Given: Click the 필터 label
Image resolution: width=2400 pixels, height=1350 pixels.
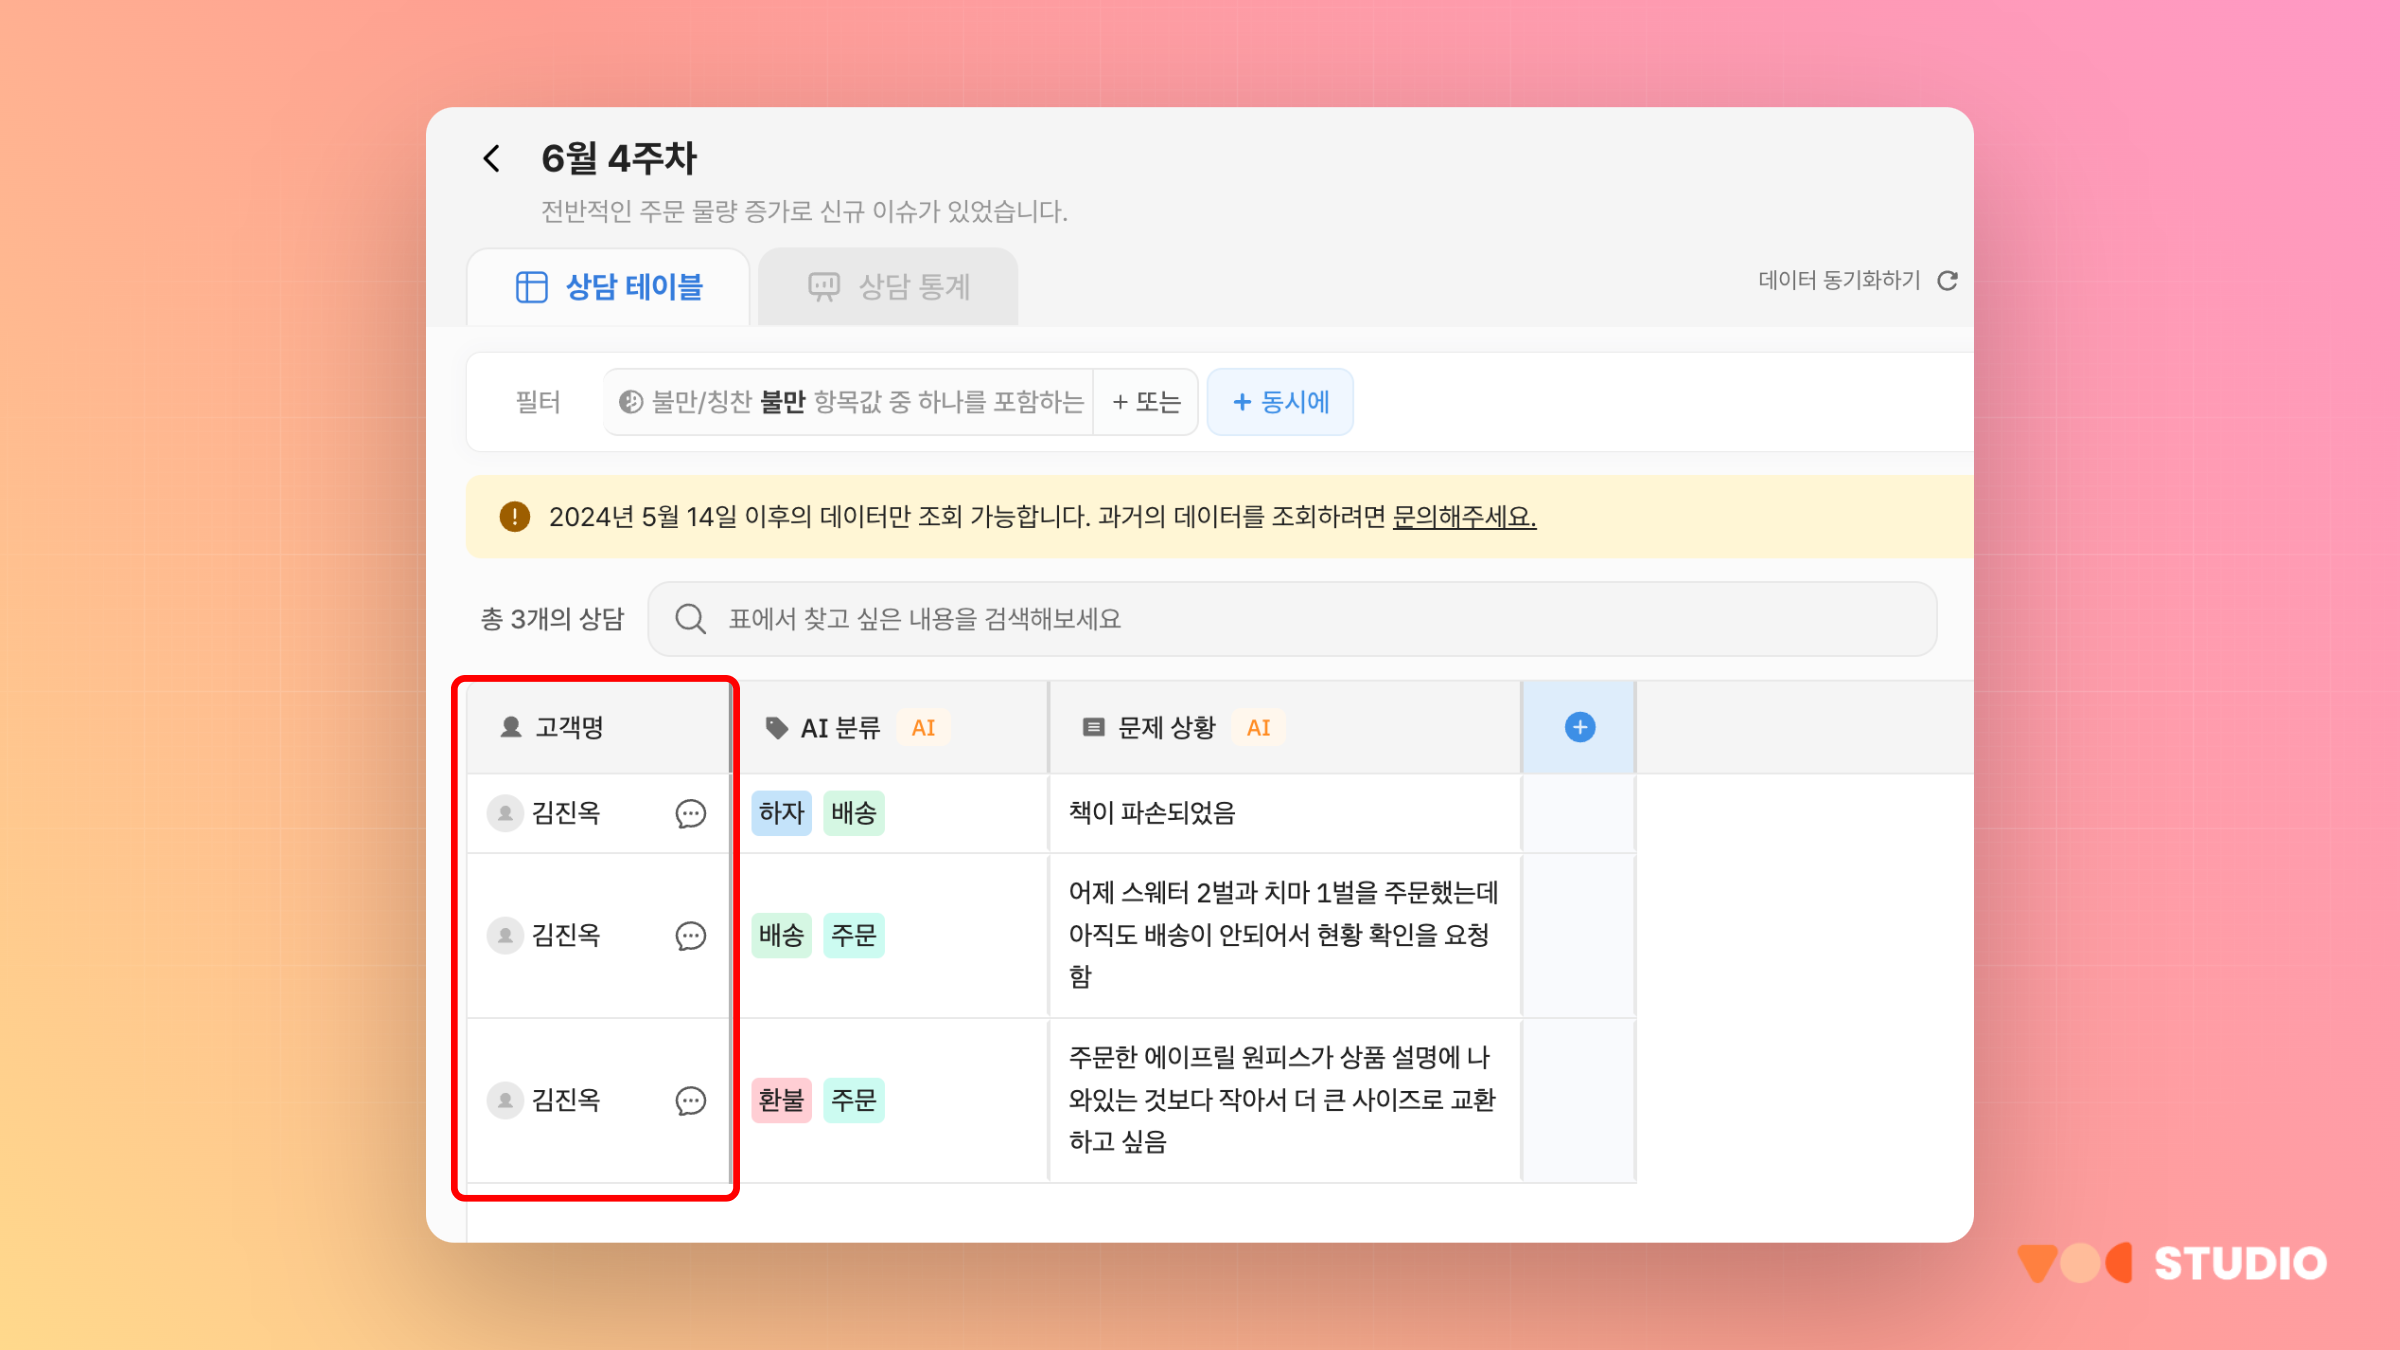Looking at the screenshot, I should [x=538, y=402].
